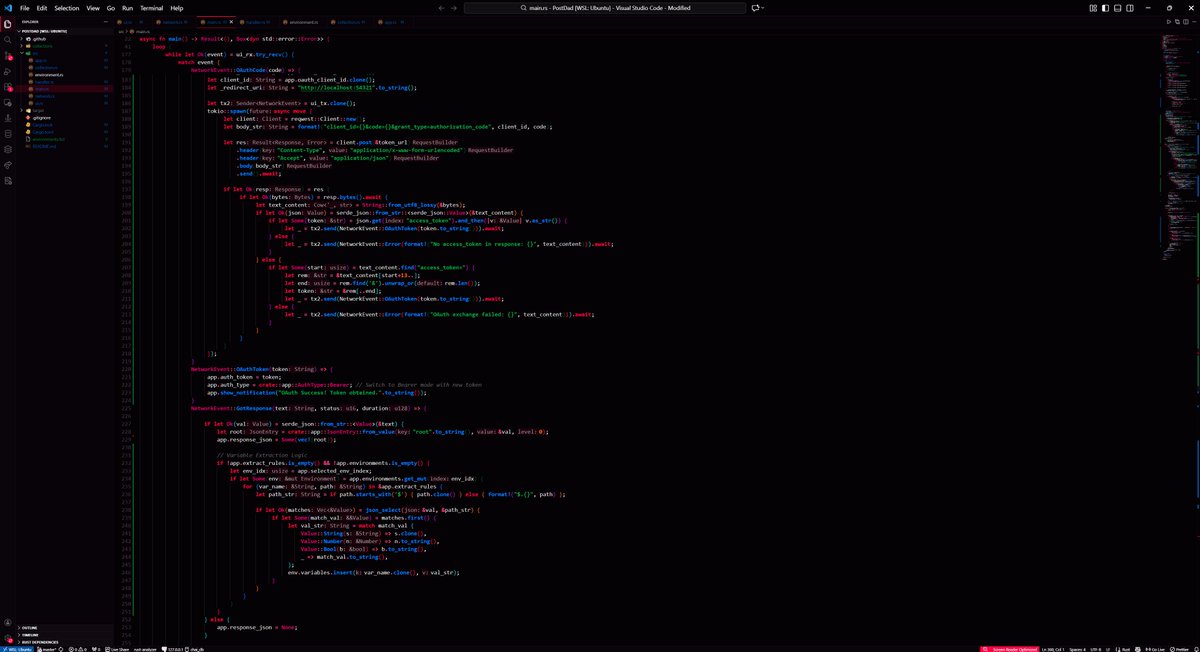This screenshot has height=652, width=1200.
Task: Click the editor minimap code overview
Action: pyautogui.click(x=1180, y=150)
